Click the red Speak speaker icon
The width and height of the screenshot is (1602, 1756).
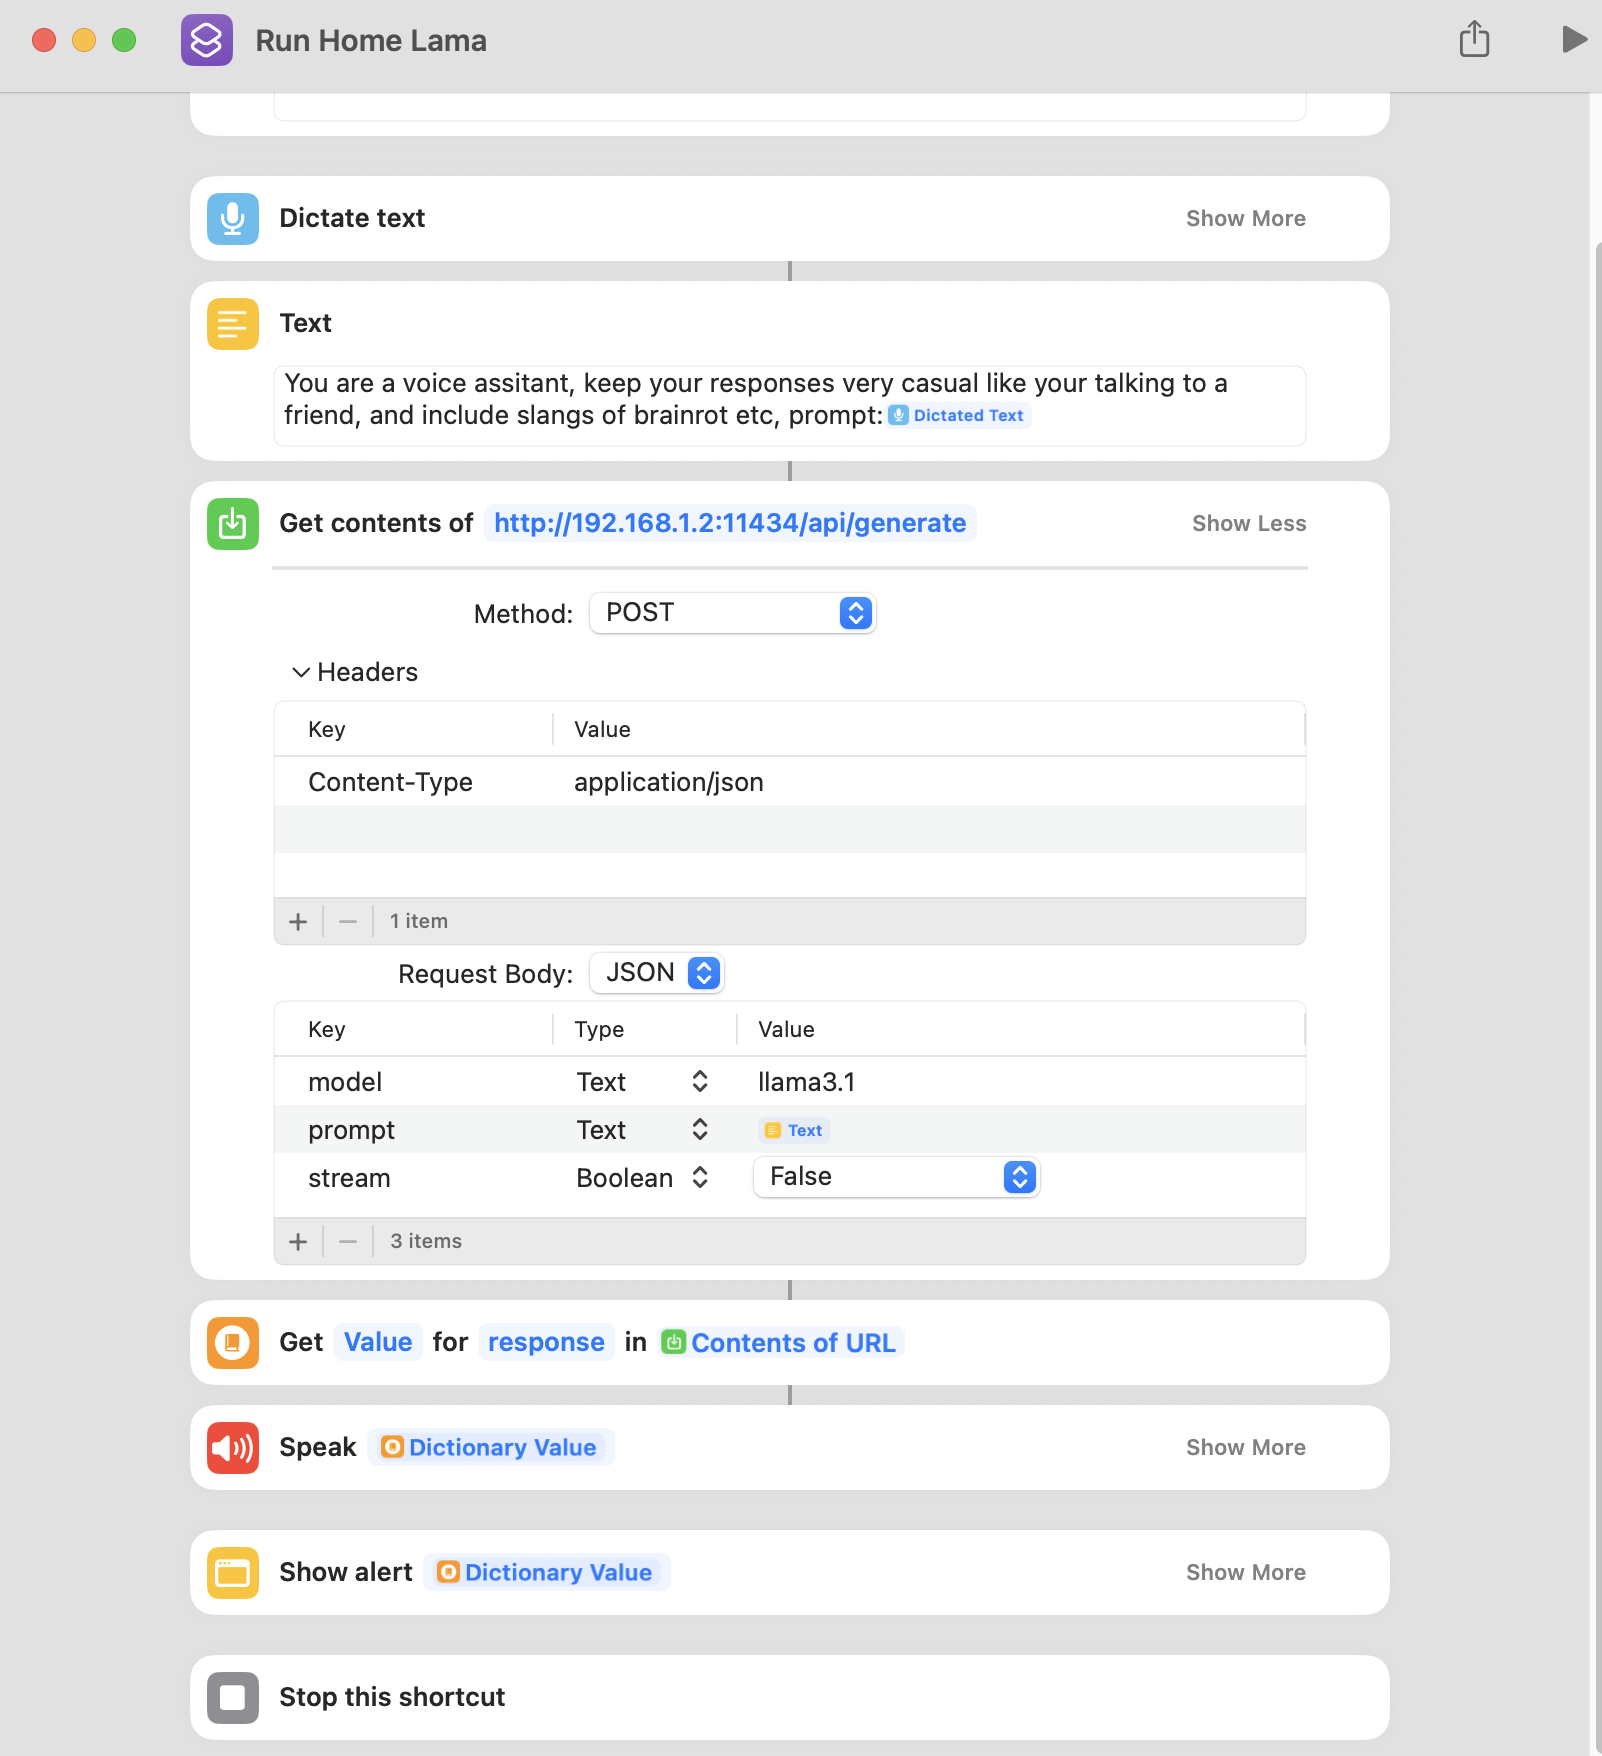233,1448
